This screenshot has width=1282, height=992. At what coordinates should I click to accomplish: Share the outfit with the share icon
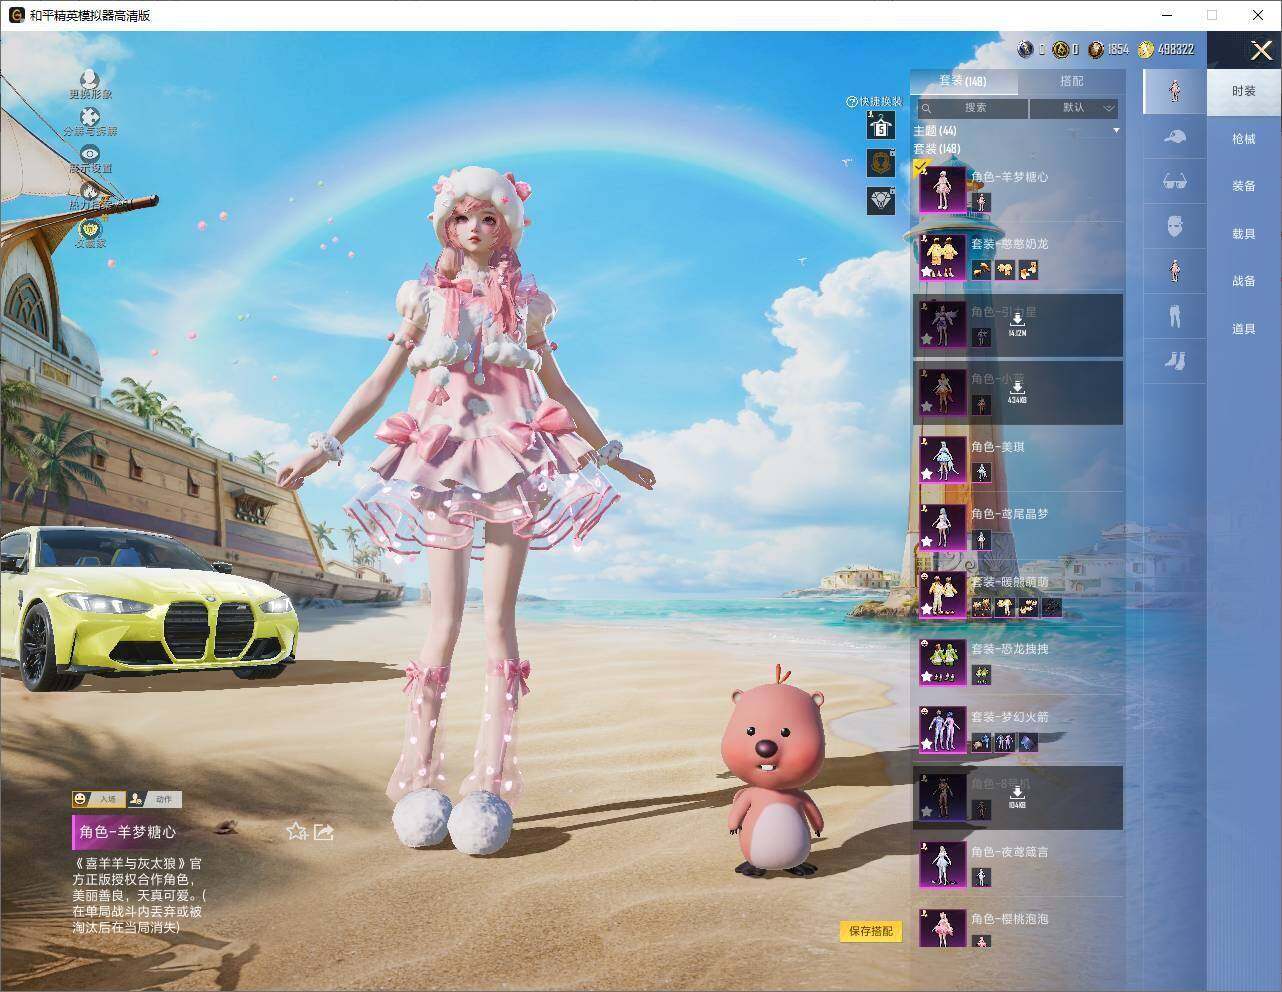323,831
